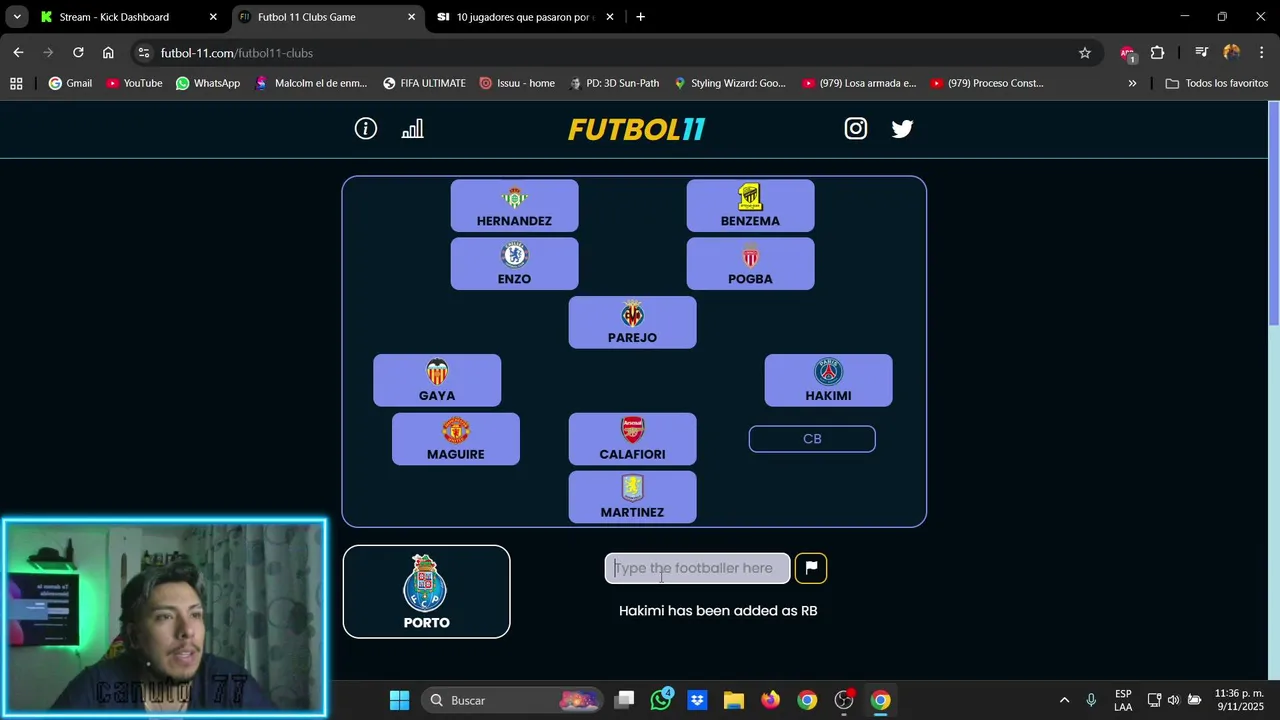Screen dimensions: 1280x720
Task: Open PD: 3D Sun-Path bookmark
Action: pos(614,83)
